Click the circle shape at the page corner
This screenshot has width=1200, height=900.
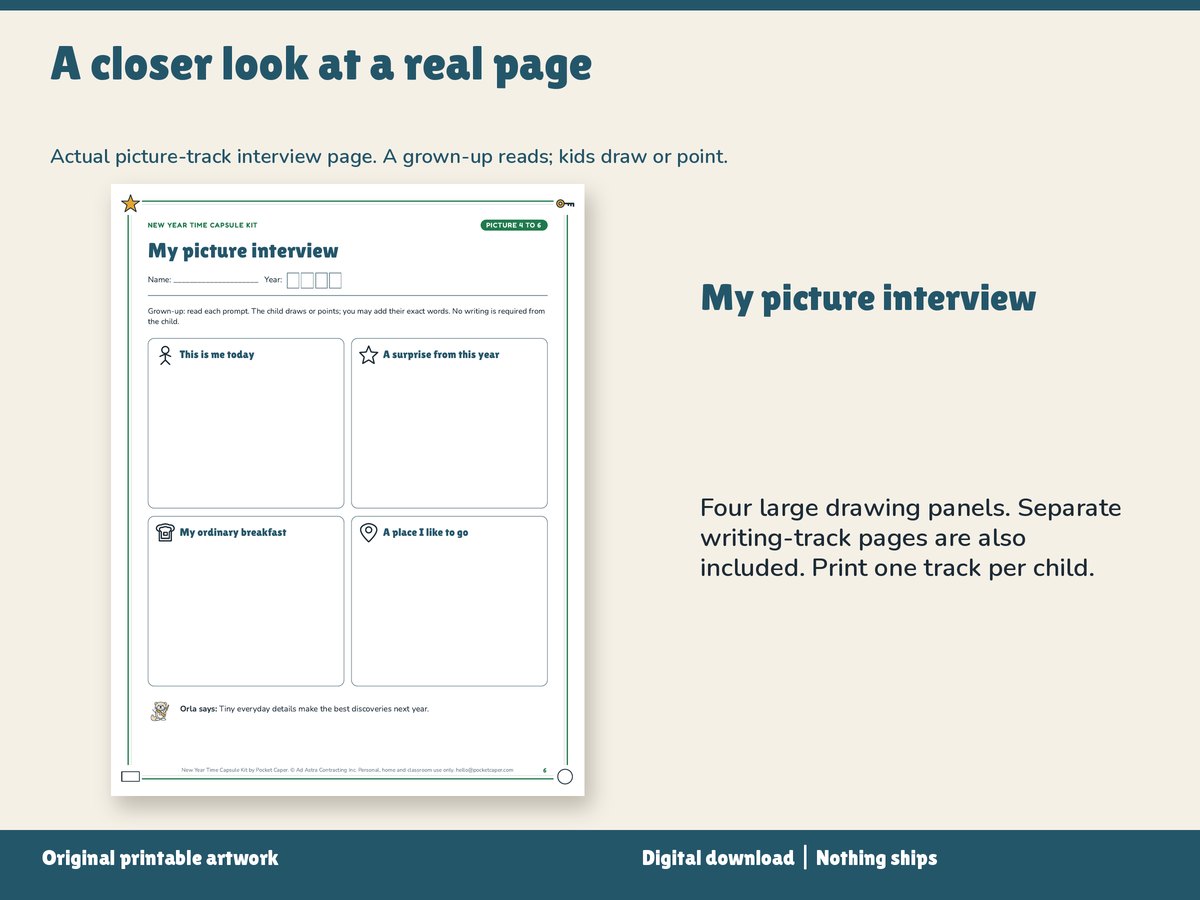[x=565, y=776]
